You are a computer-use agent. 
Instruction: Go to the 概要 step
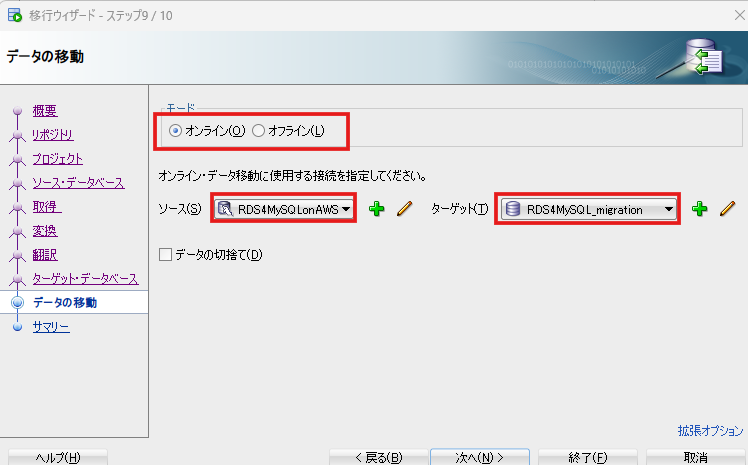pos(45,111)
